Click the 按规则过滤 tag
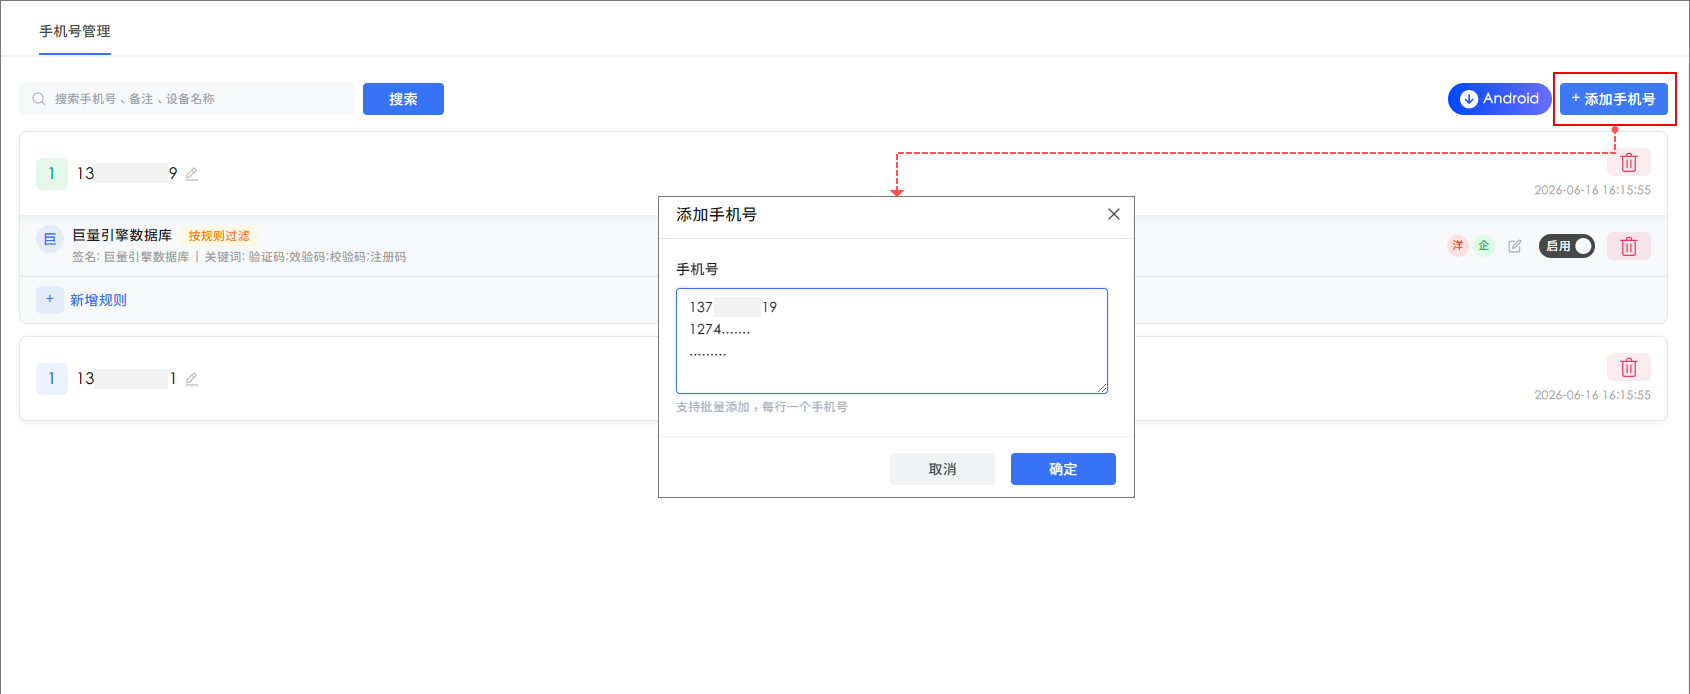 click(219, 236)
